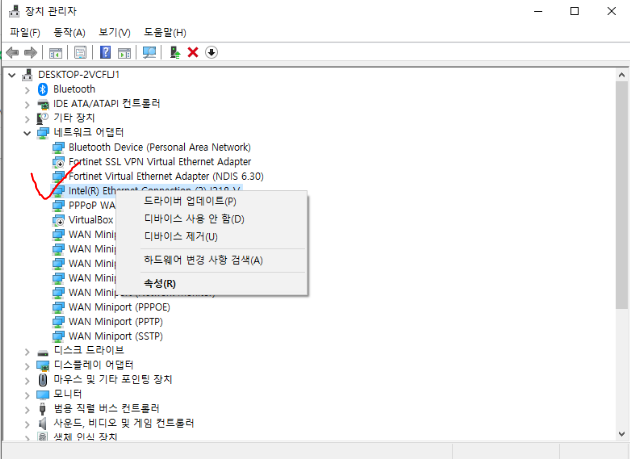This screenshot has width=630, height=459.
Task: Expand the 디스크 드라이브 category
Action: coord(27,352)
